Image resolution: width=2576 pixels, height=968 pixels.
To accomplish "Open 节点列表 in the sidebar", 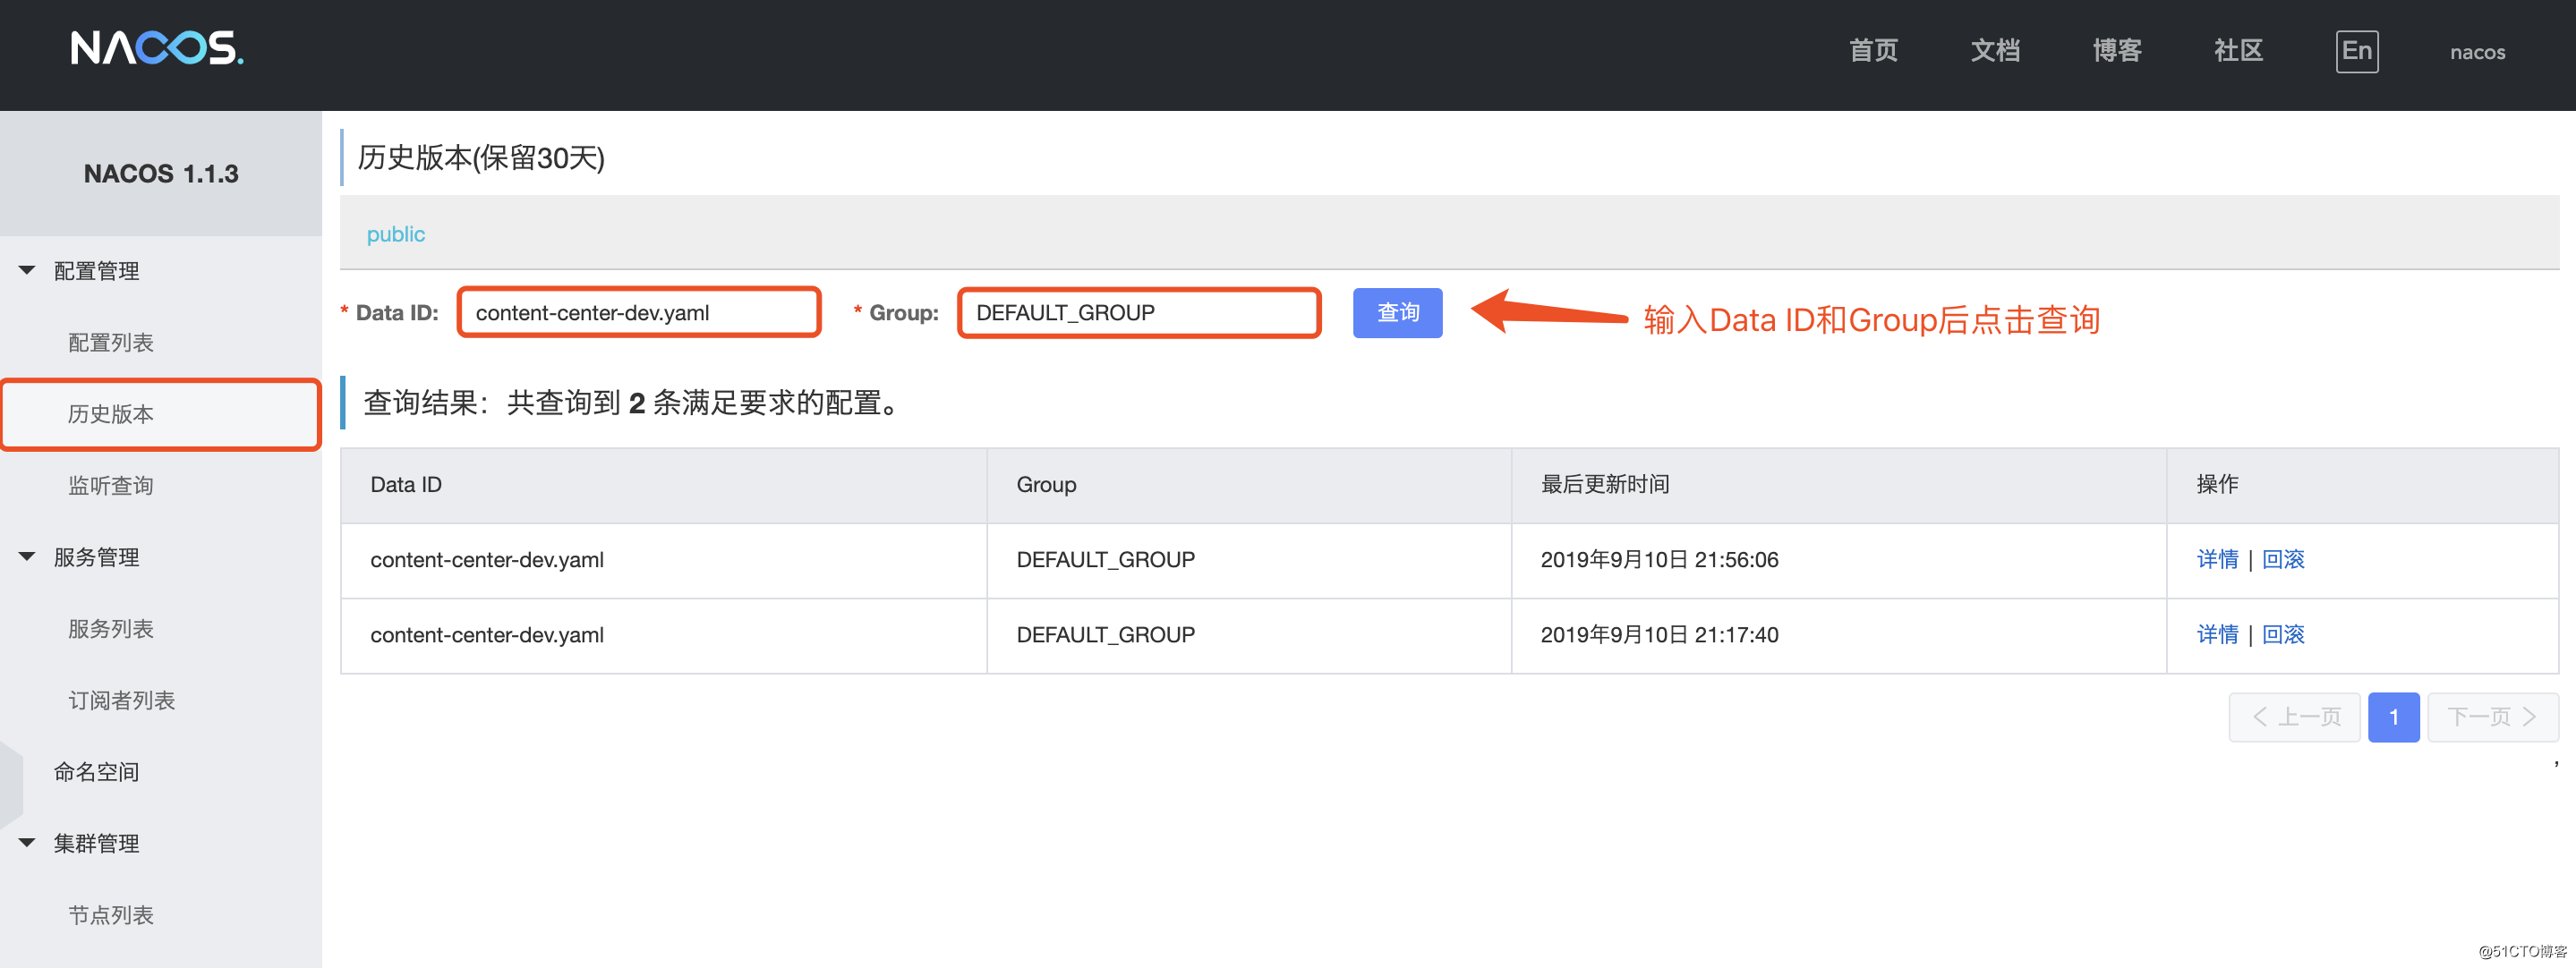I will [110, 914].
